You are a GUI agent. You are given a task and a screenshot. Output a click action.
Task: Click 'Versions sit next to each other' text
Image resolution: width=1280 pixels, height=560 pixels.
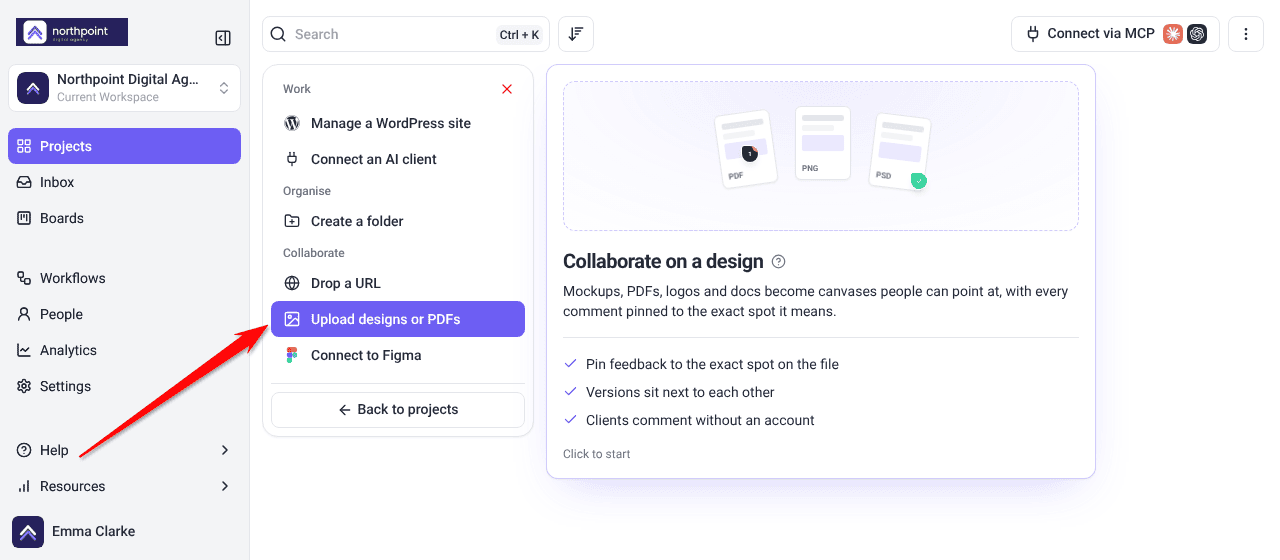(680, 392)
